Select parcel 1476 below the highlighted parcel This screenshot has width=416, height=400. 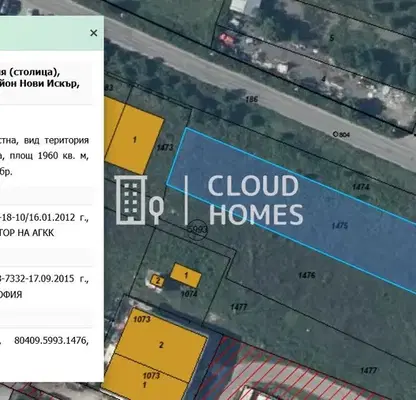coord(307,275)
